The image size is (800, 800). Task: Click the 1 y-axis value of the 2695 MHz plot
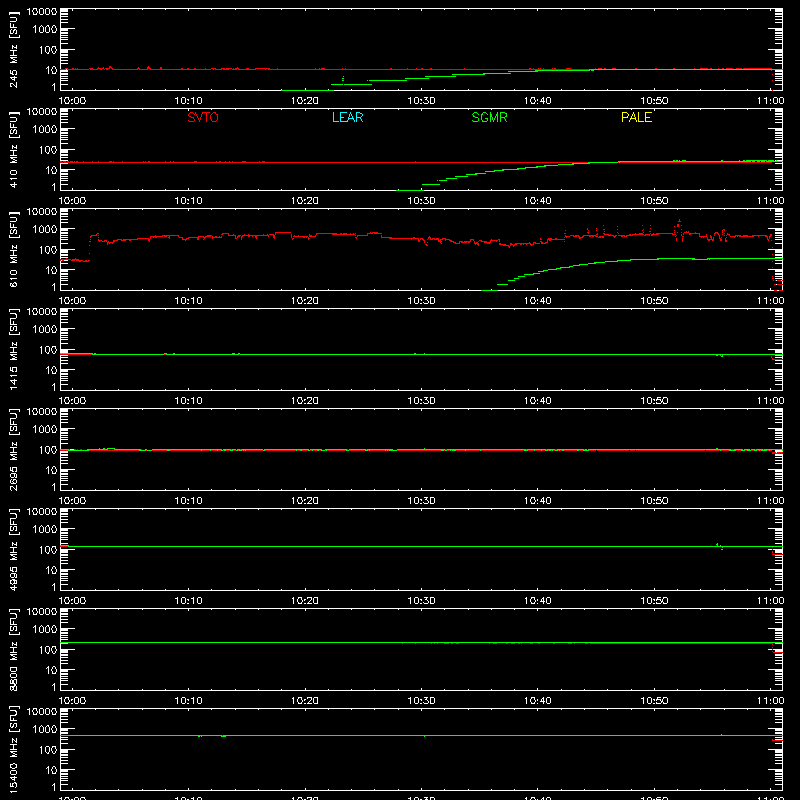(x=54, y=487)
